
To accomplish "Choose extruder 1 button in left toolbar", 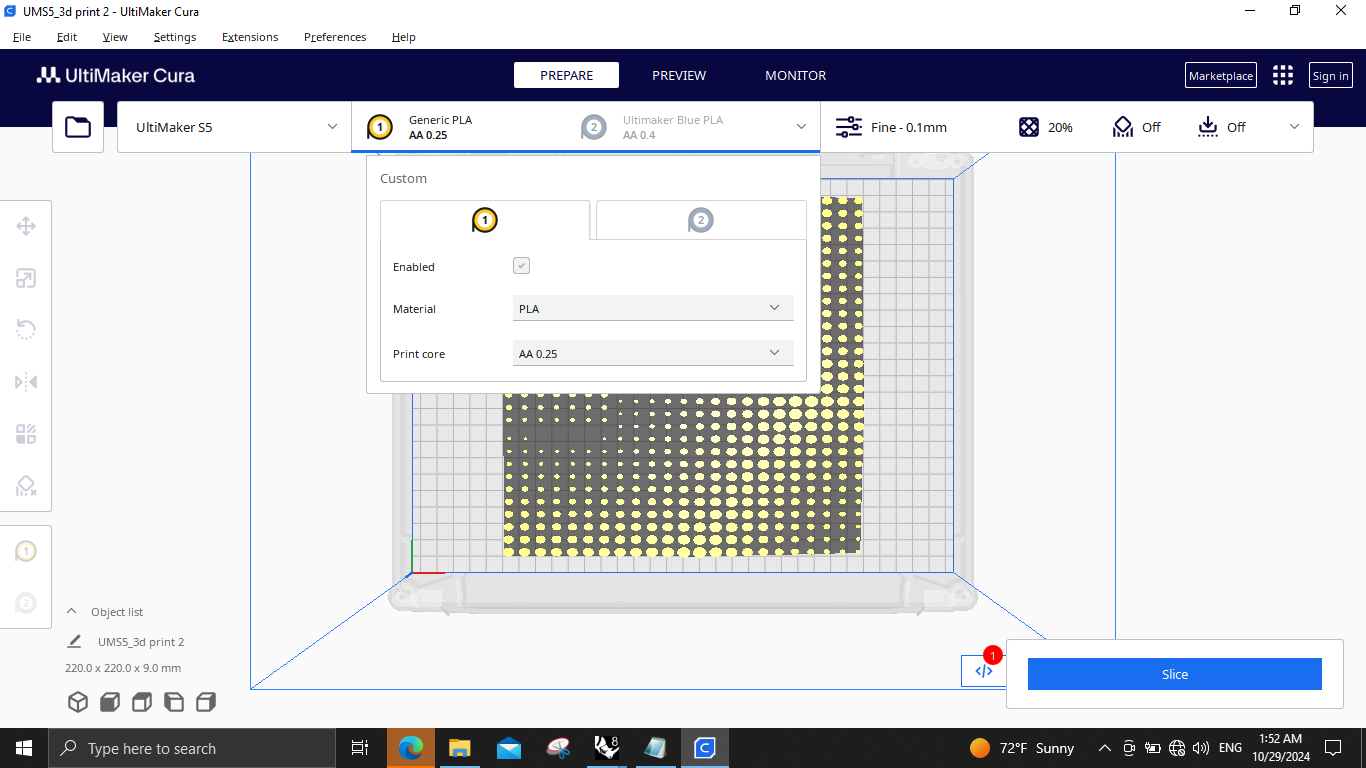I will (x=26, y=551).
